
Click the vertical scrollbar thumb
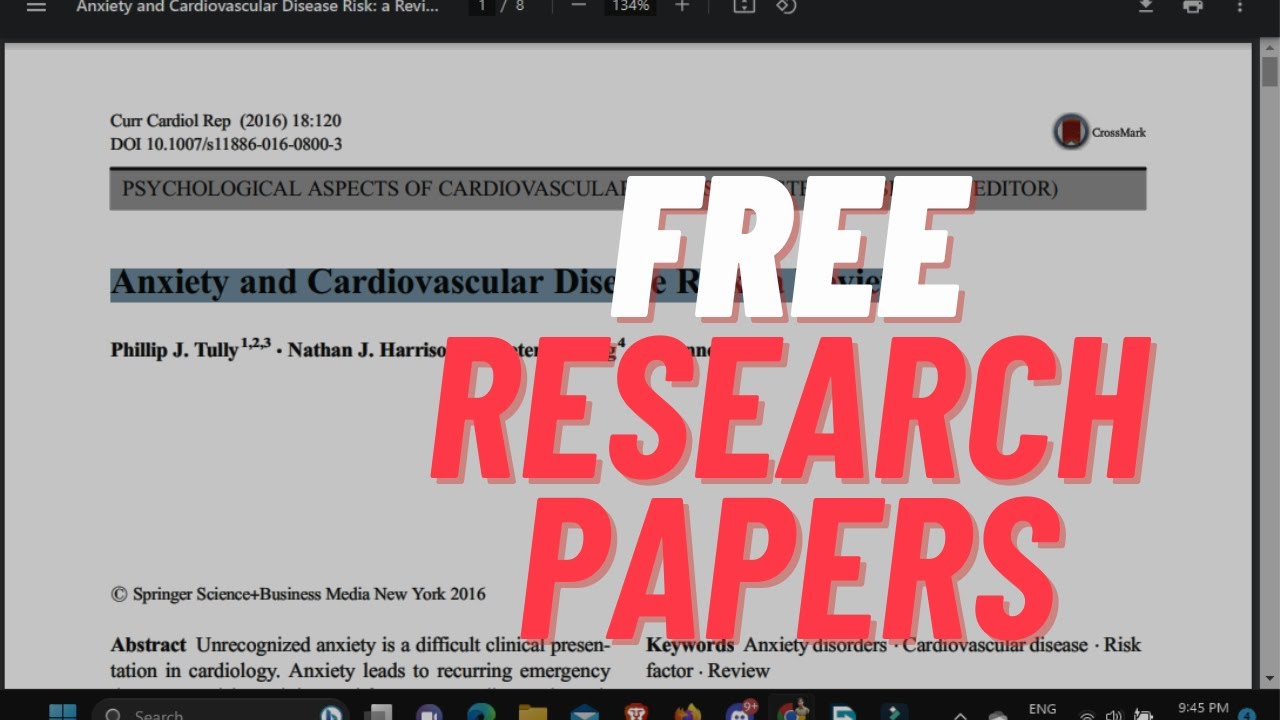tap(1269, 72)
